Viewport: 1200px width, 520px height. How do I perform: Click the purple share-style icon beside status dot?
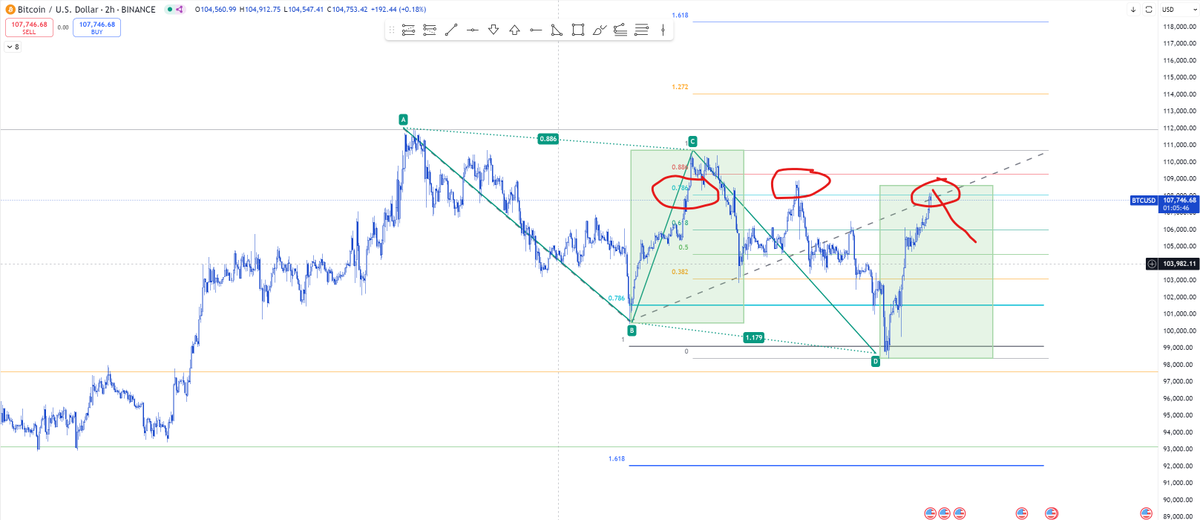(179, 9)
